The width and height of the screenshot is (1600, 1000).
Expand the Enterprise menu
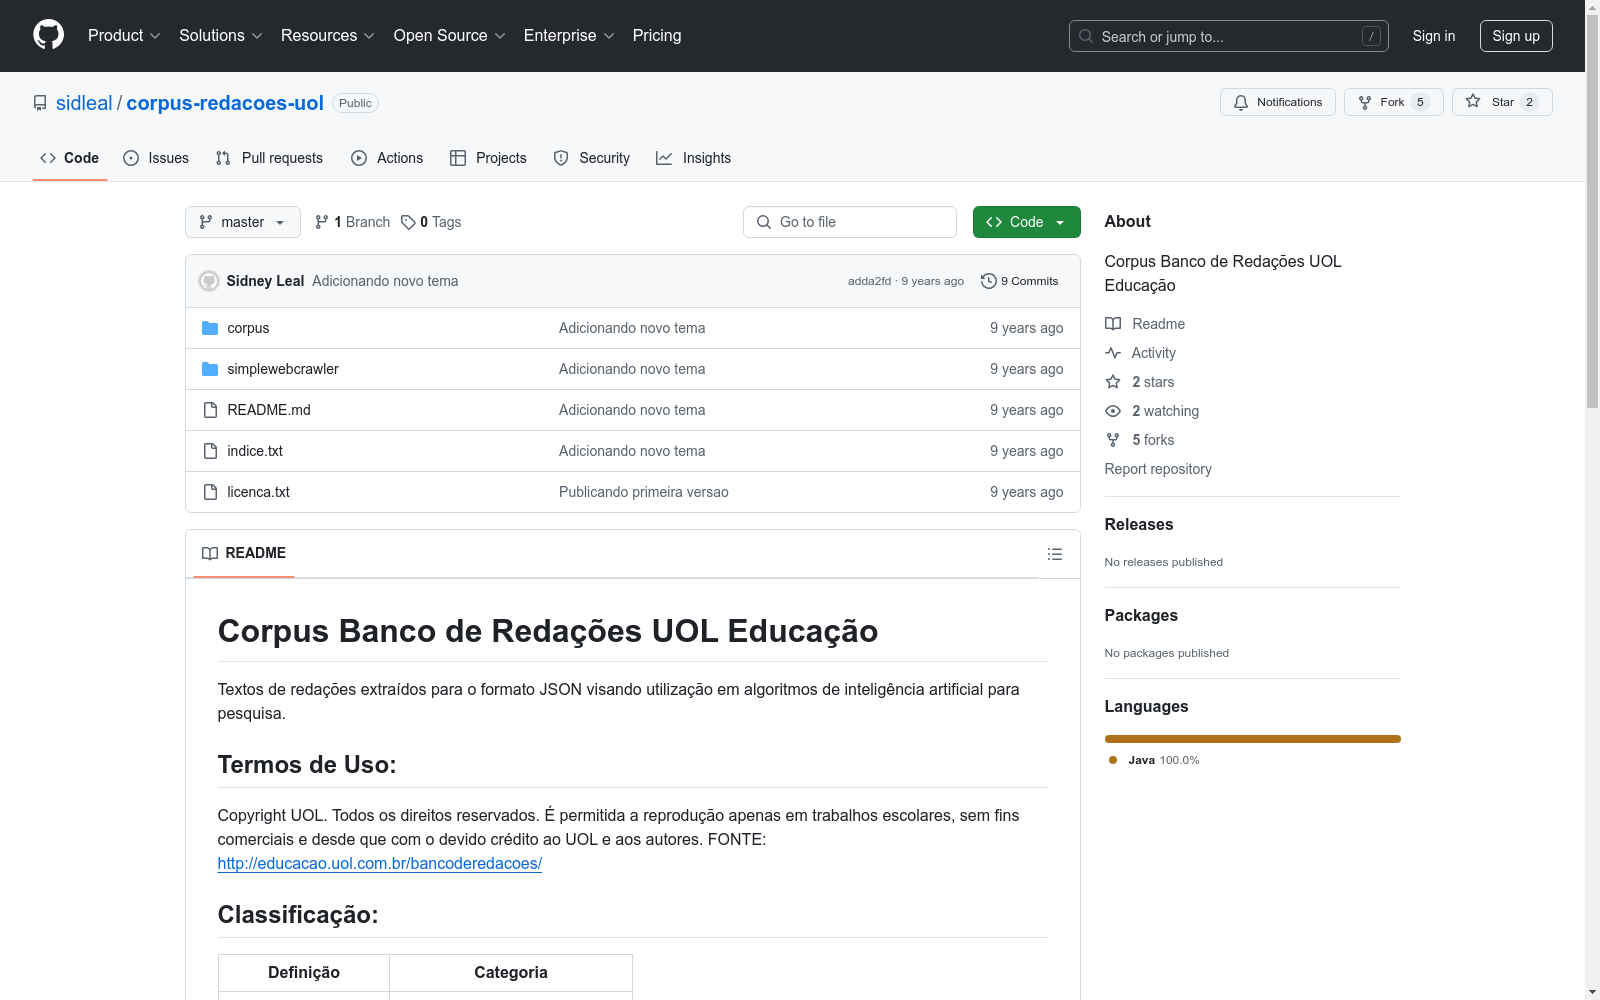569,35
